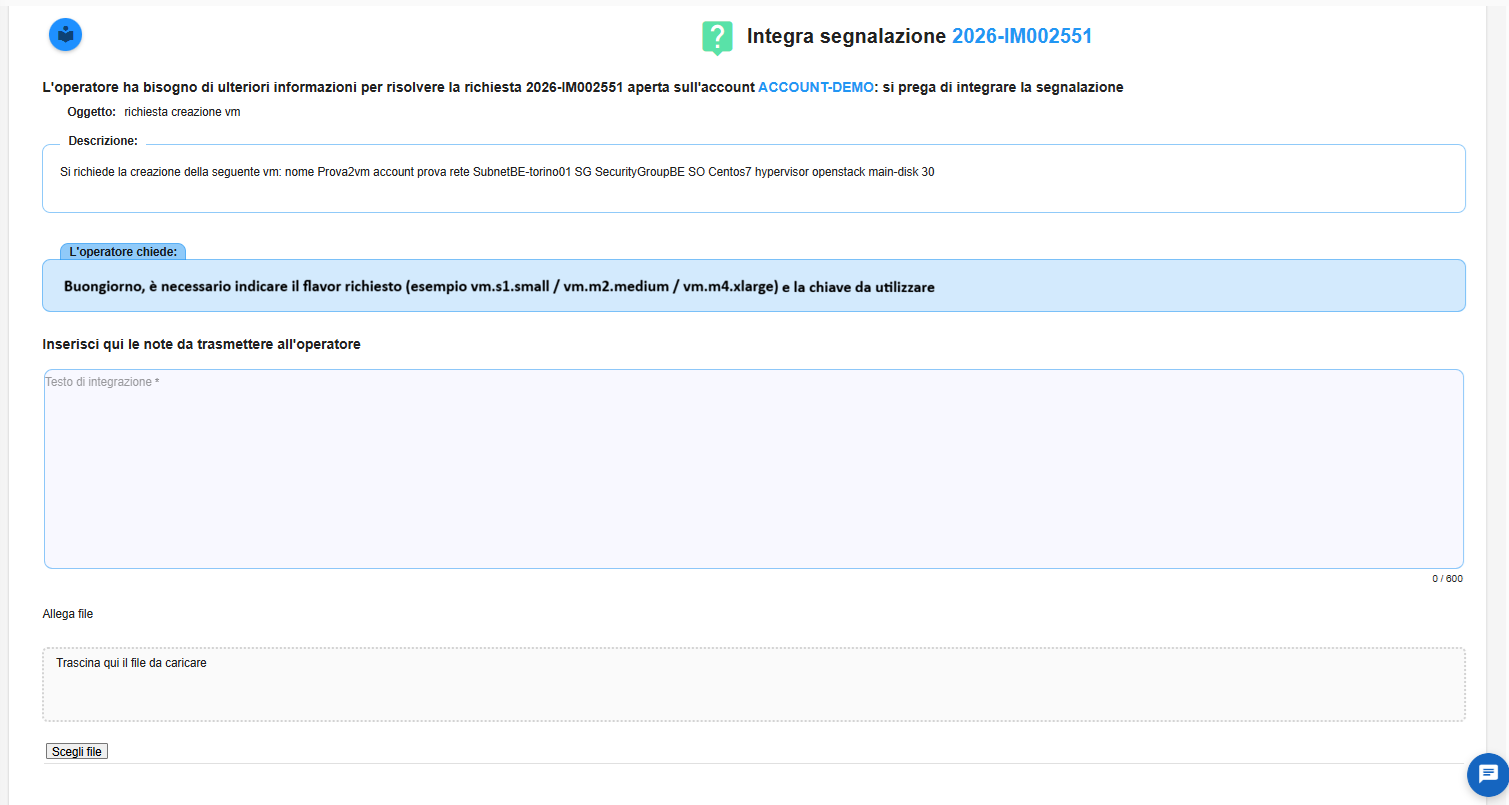The width and height of the screenshot is (1509, 805).
Task: Open the ACCOUNT-DEMO account link
Action: click(816, 87)
